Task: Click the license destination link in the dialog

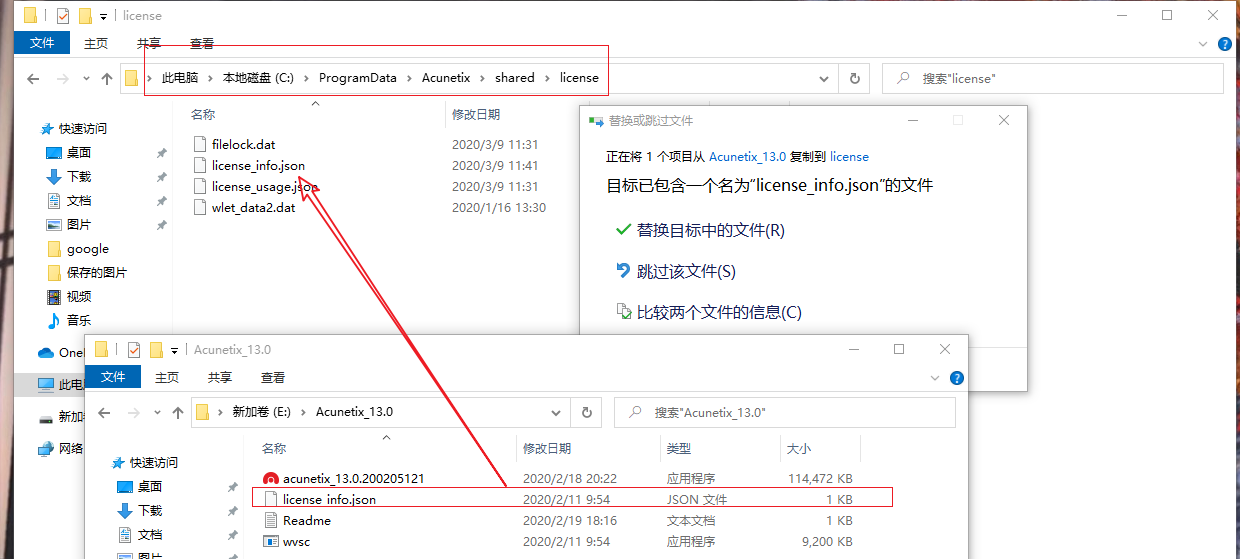Action: point(849,157)
